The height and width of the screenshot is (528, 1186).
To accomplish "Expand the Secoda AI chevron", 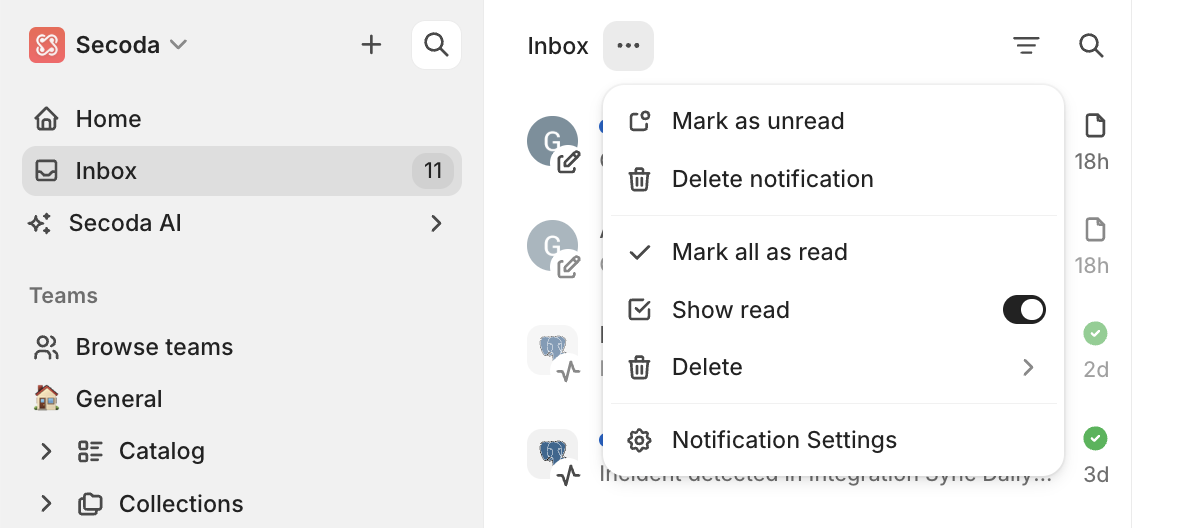I will click(x=436, y=223).
